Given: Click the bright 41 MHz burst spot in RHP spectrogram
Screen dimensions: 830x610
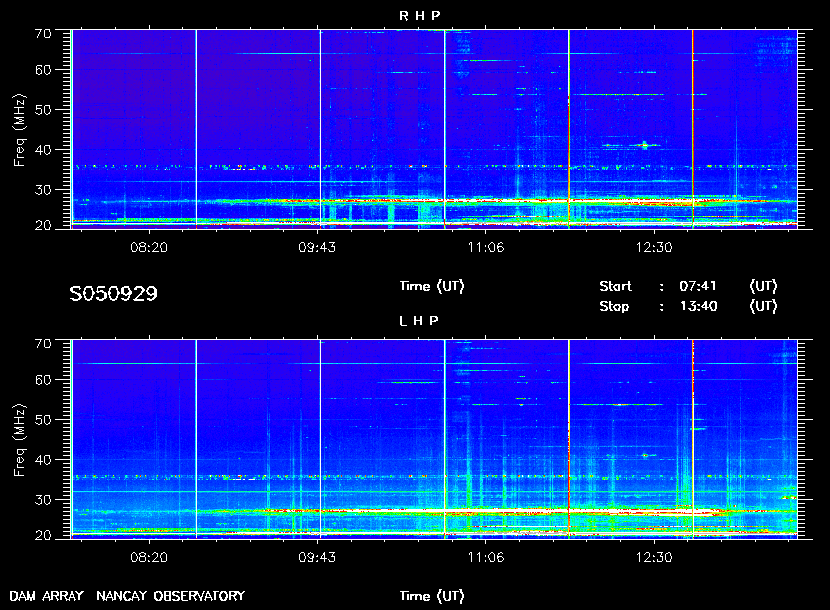Looking at the screenshot, I should [x=645, y=145].
